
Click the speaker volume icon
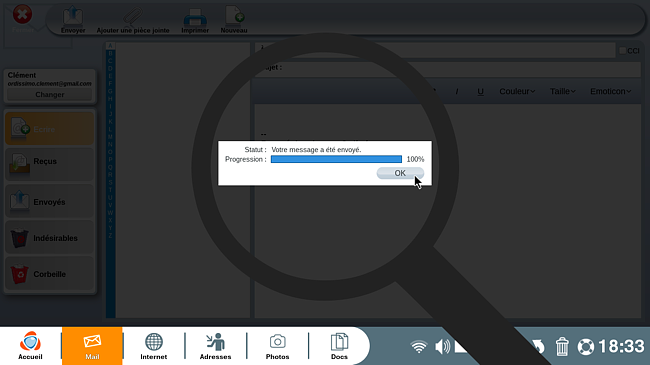click(442, 346)
